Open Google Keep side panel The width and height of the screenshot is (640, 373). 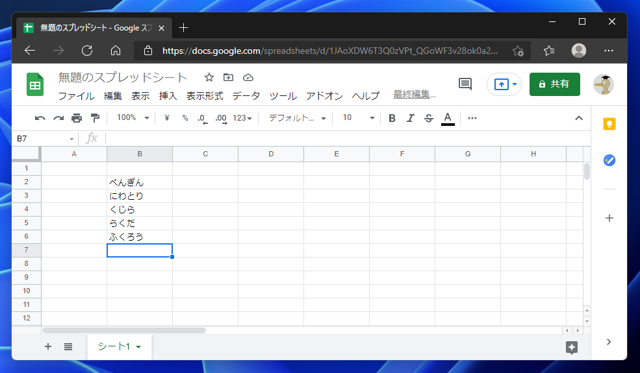[609, 124]
